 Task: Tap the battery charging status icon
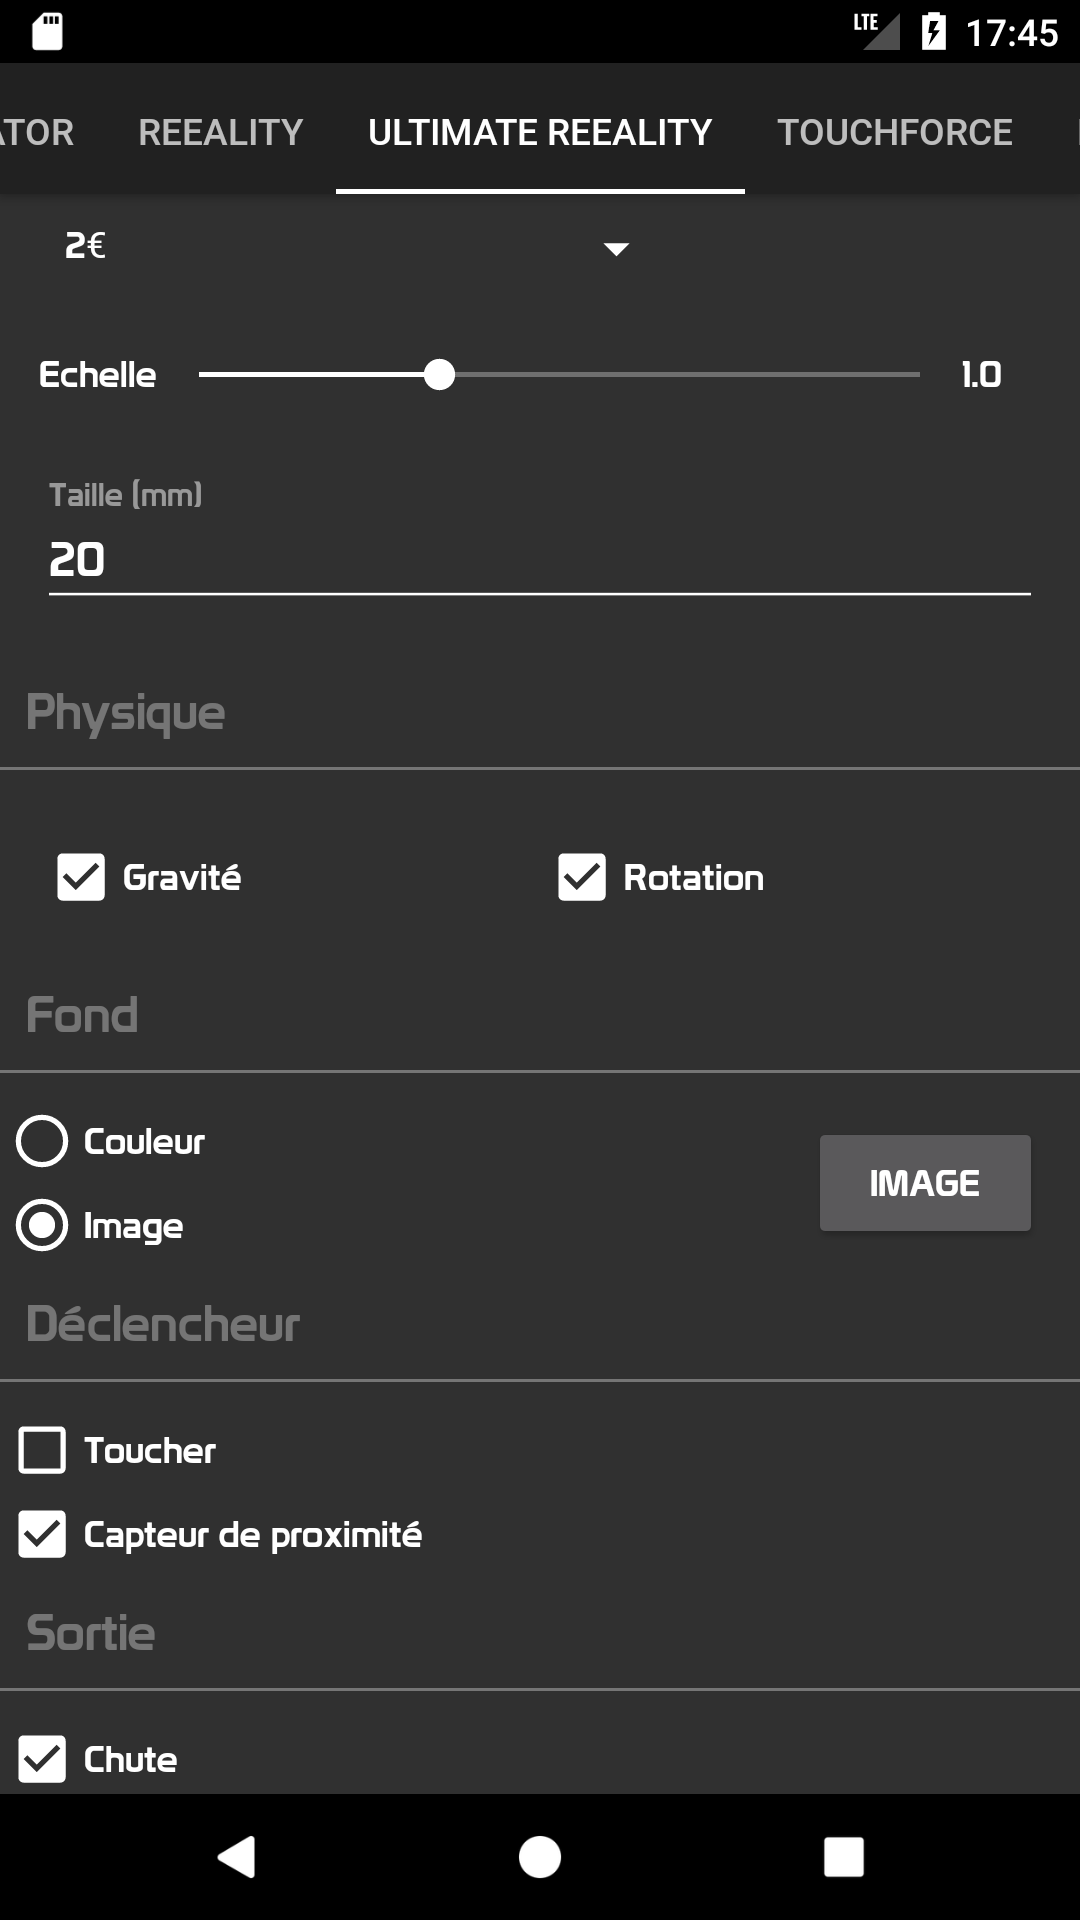click(933, 32)
